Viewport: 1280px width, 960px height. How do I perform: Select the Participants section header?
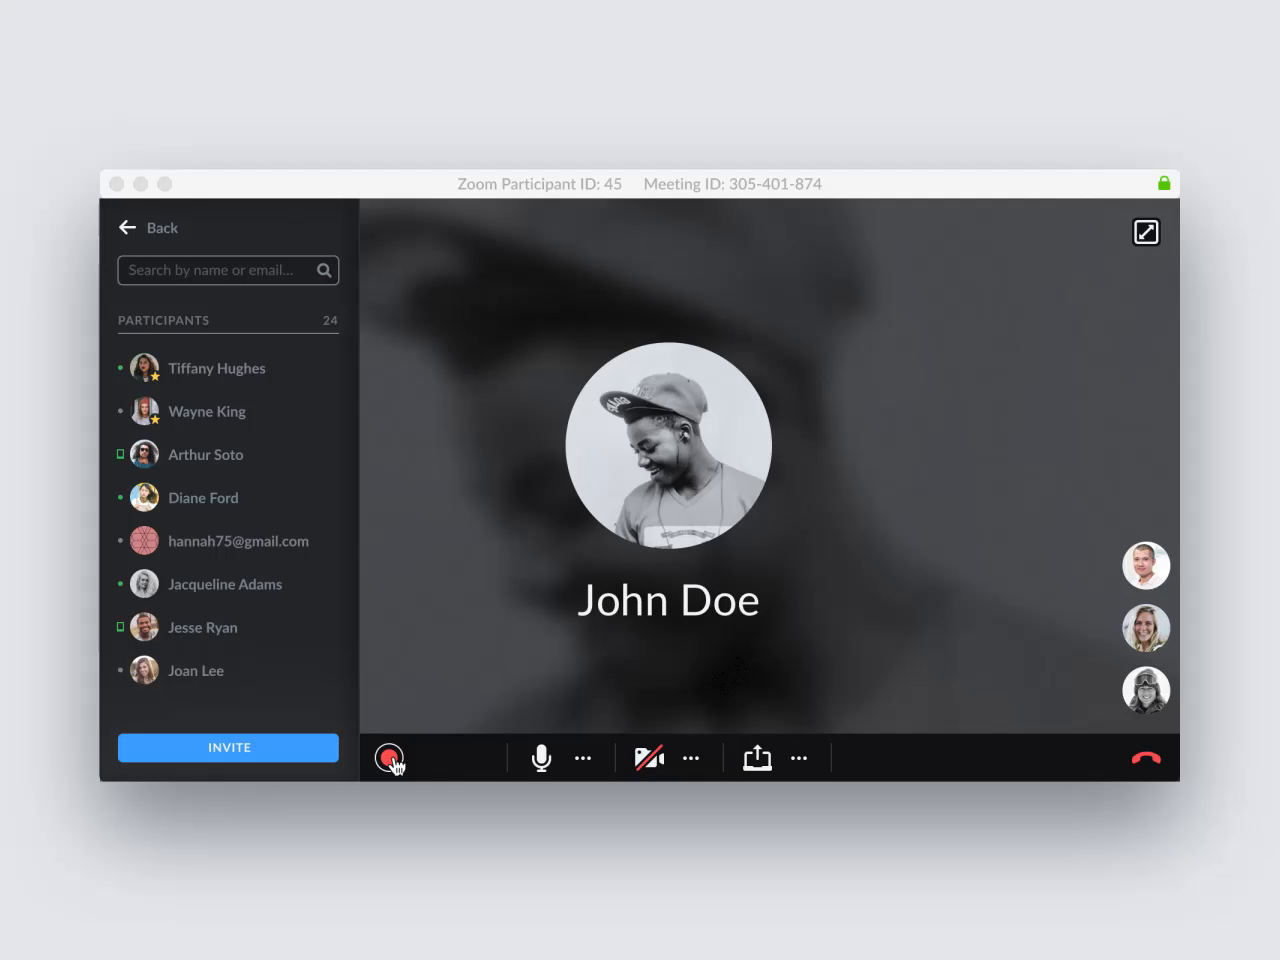tap(163, 320)
